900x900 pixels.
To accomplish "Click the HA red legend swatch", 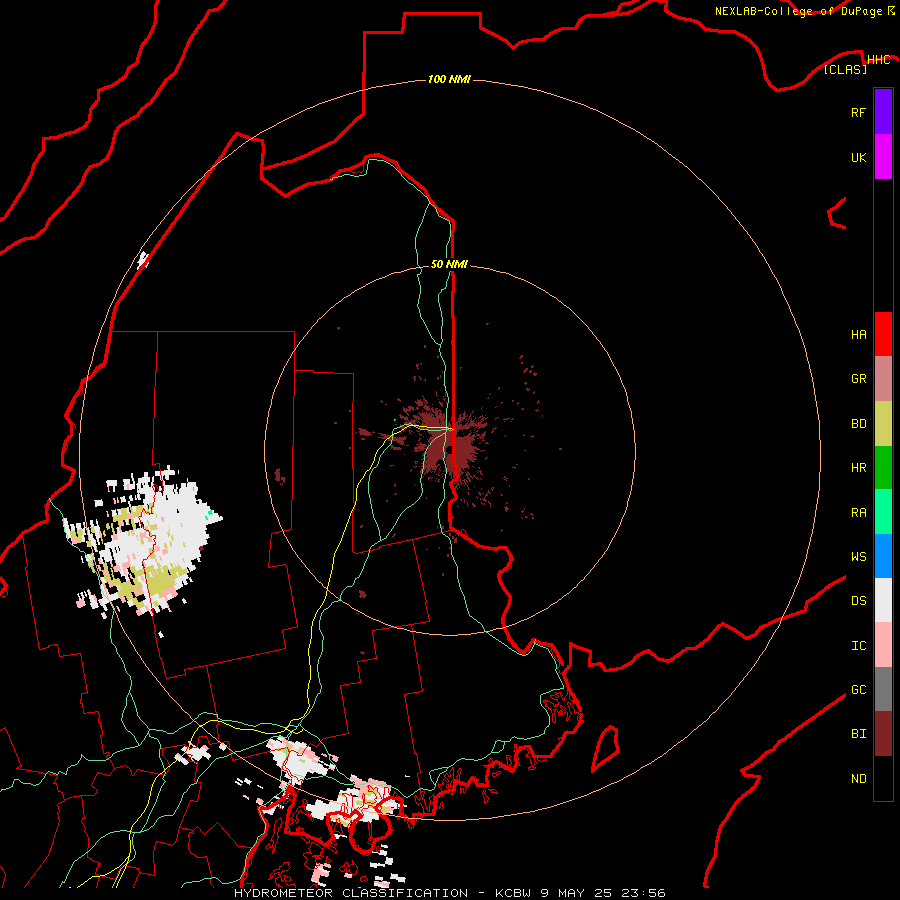I will point(883,334).
